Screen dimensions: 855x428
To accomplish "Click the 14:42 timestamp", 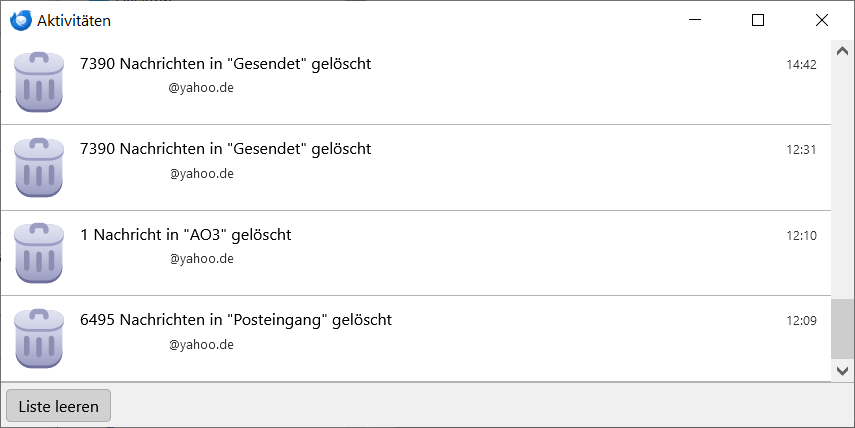I will (x=801, y=65).
